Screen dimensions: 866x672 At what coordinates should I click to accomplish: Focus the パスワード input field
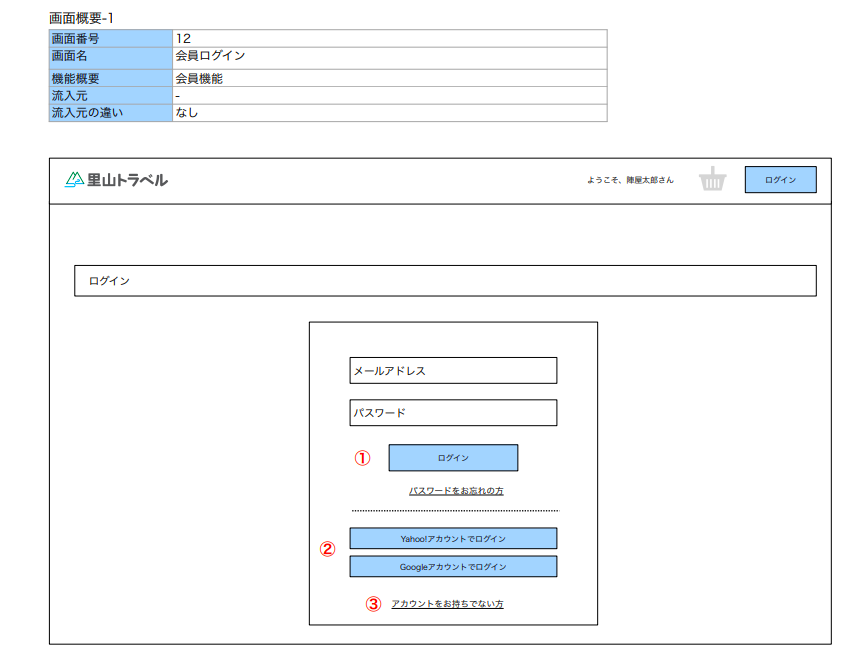[453, 412]
